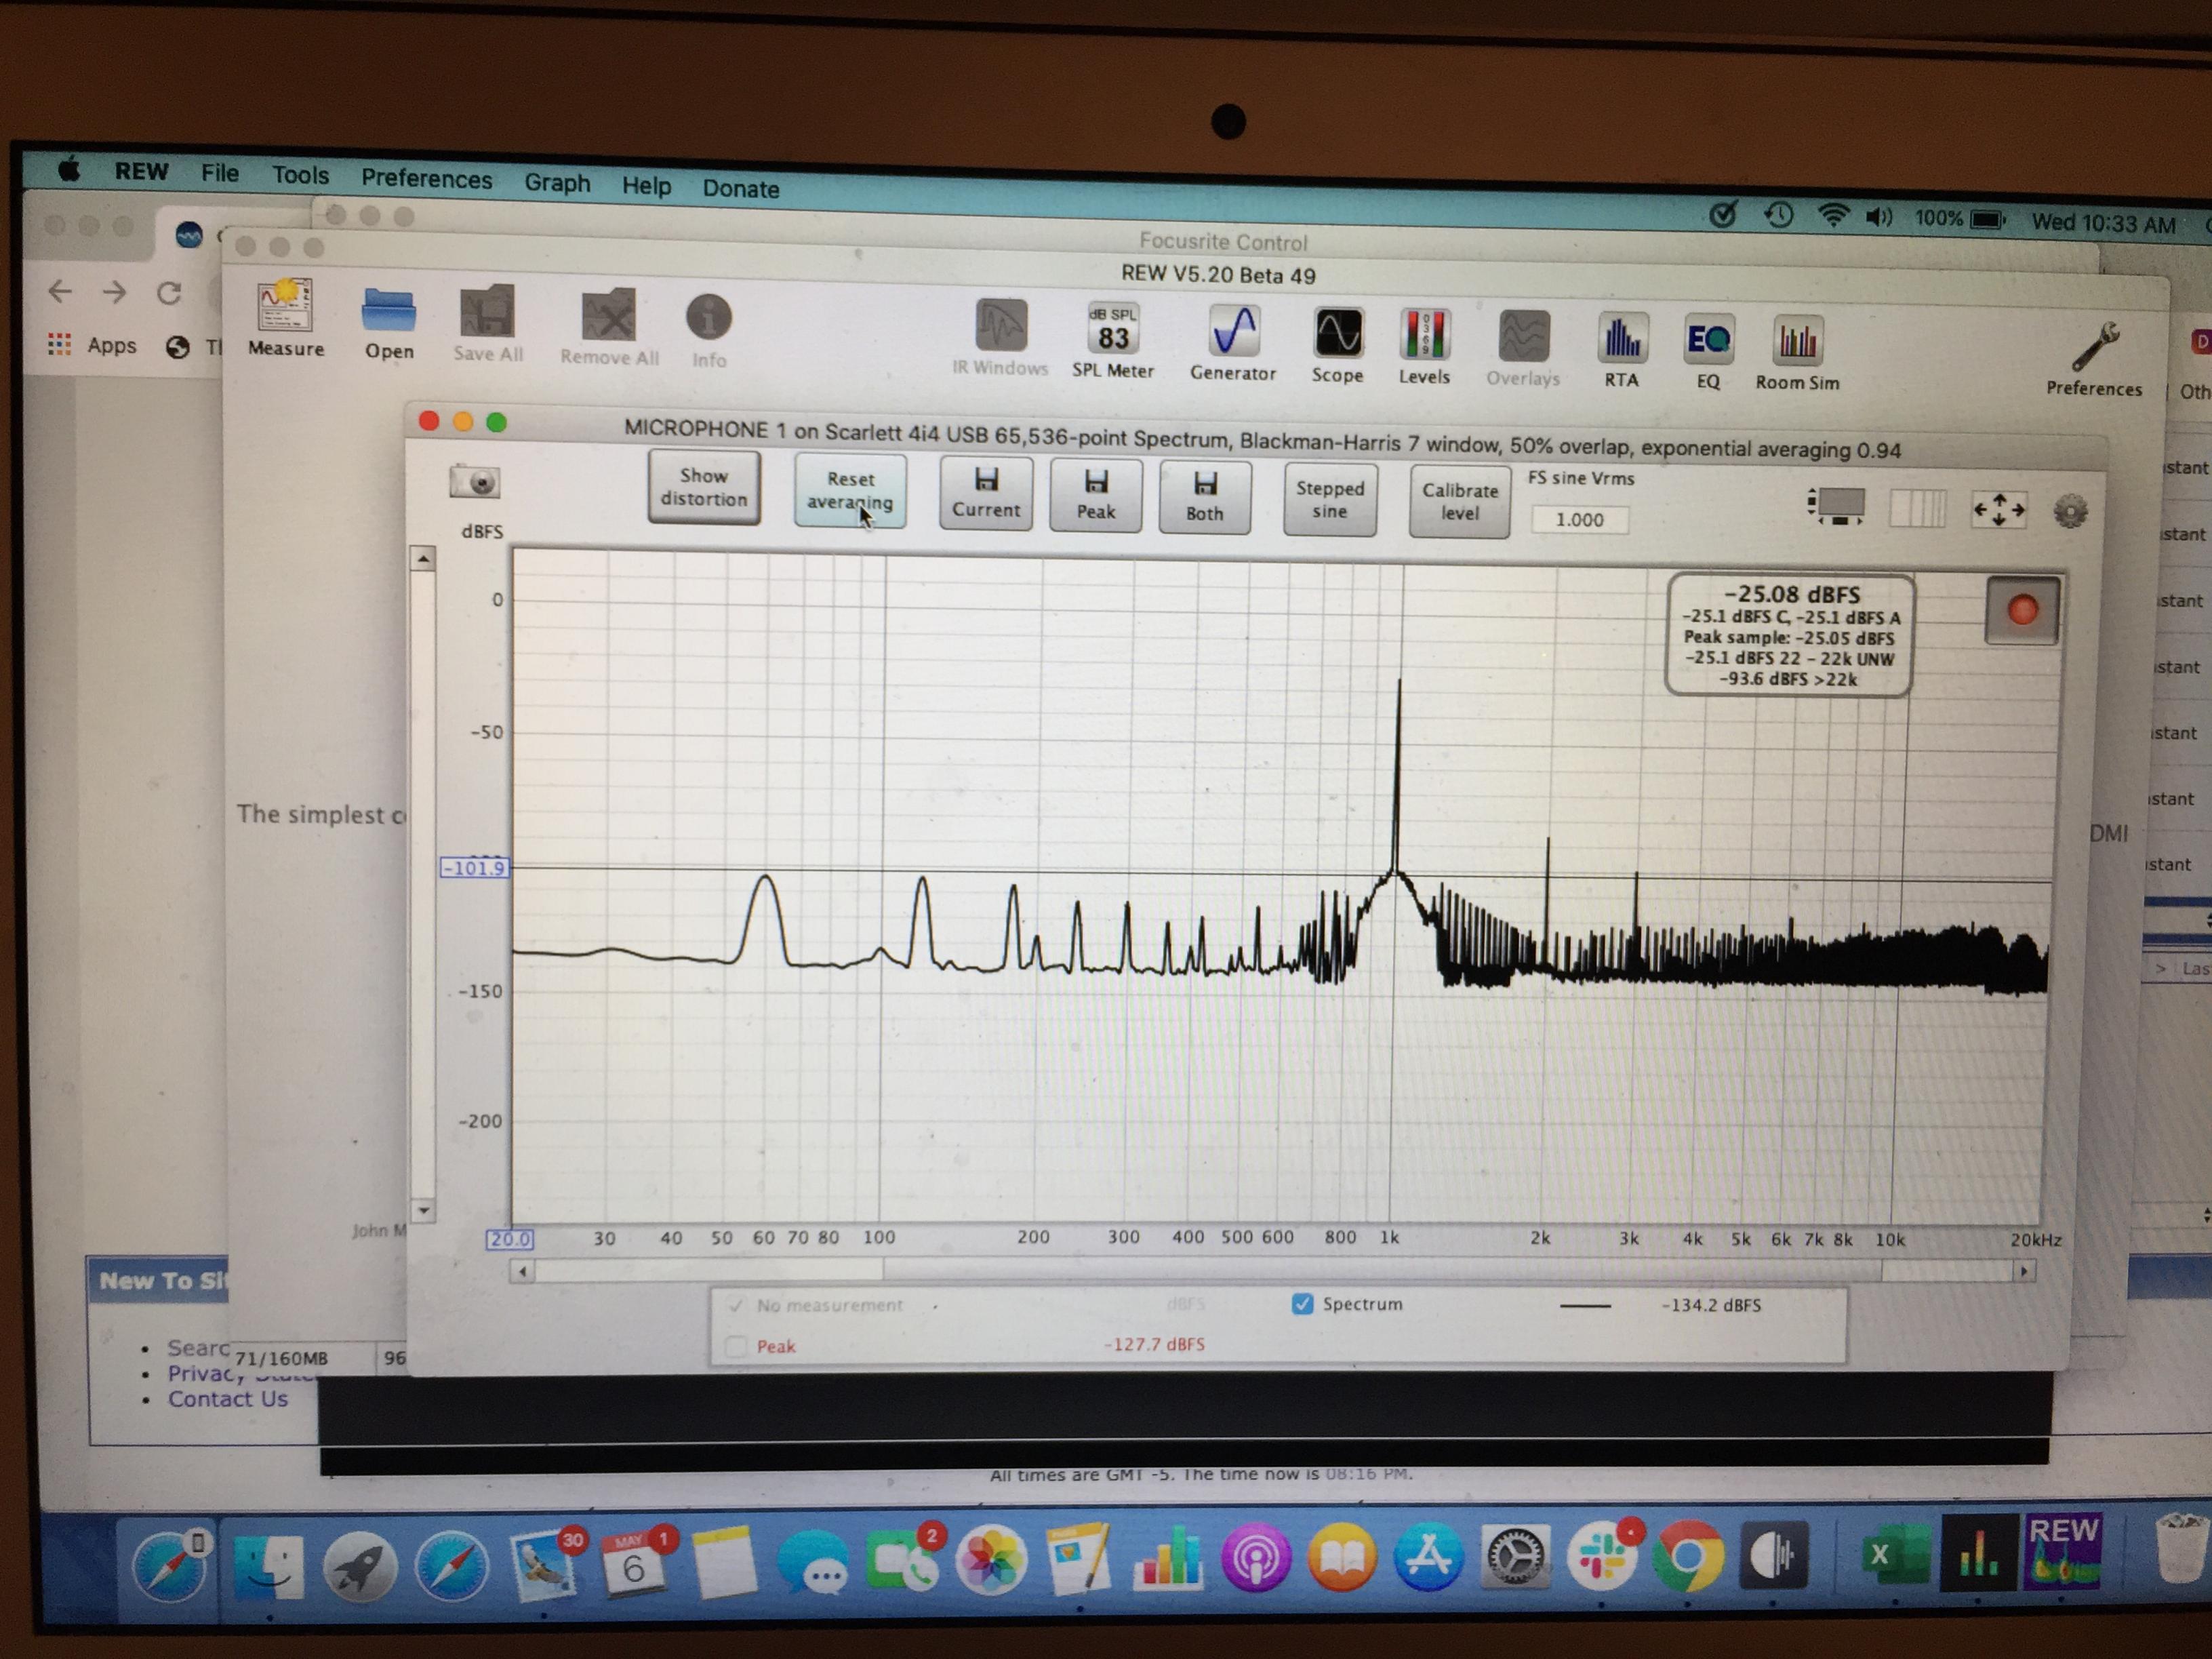Open the Apple menu

[x=69, y=169]
